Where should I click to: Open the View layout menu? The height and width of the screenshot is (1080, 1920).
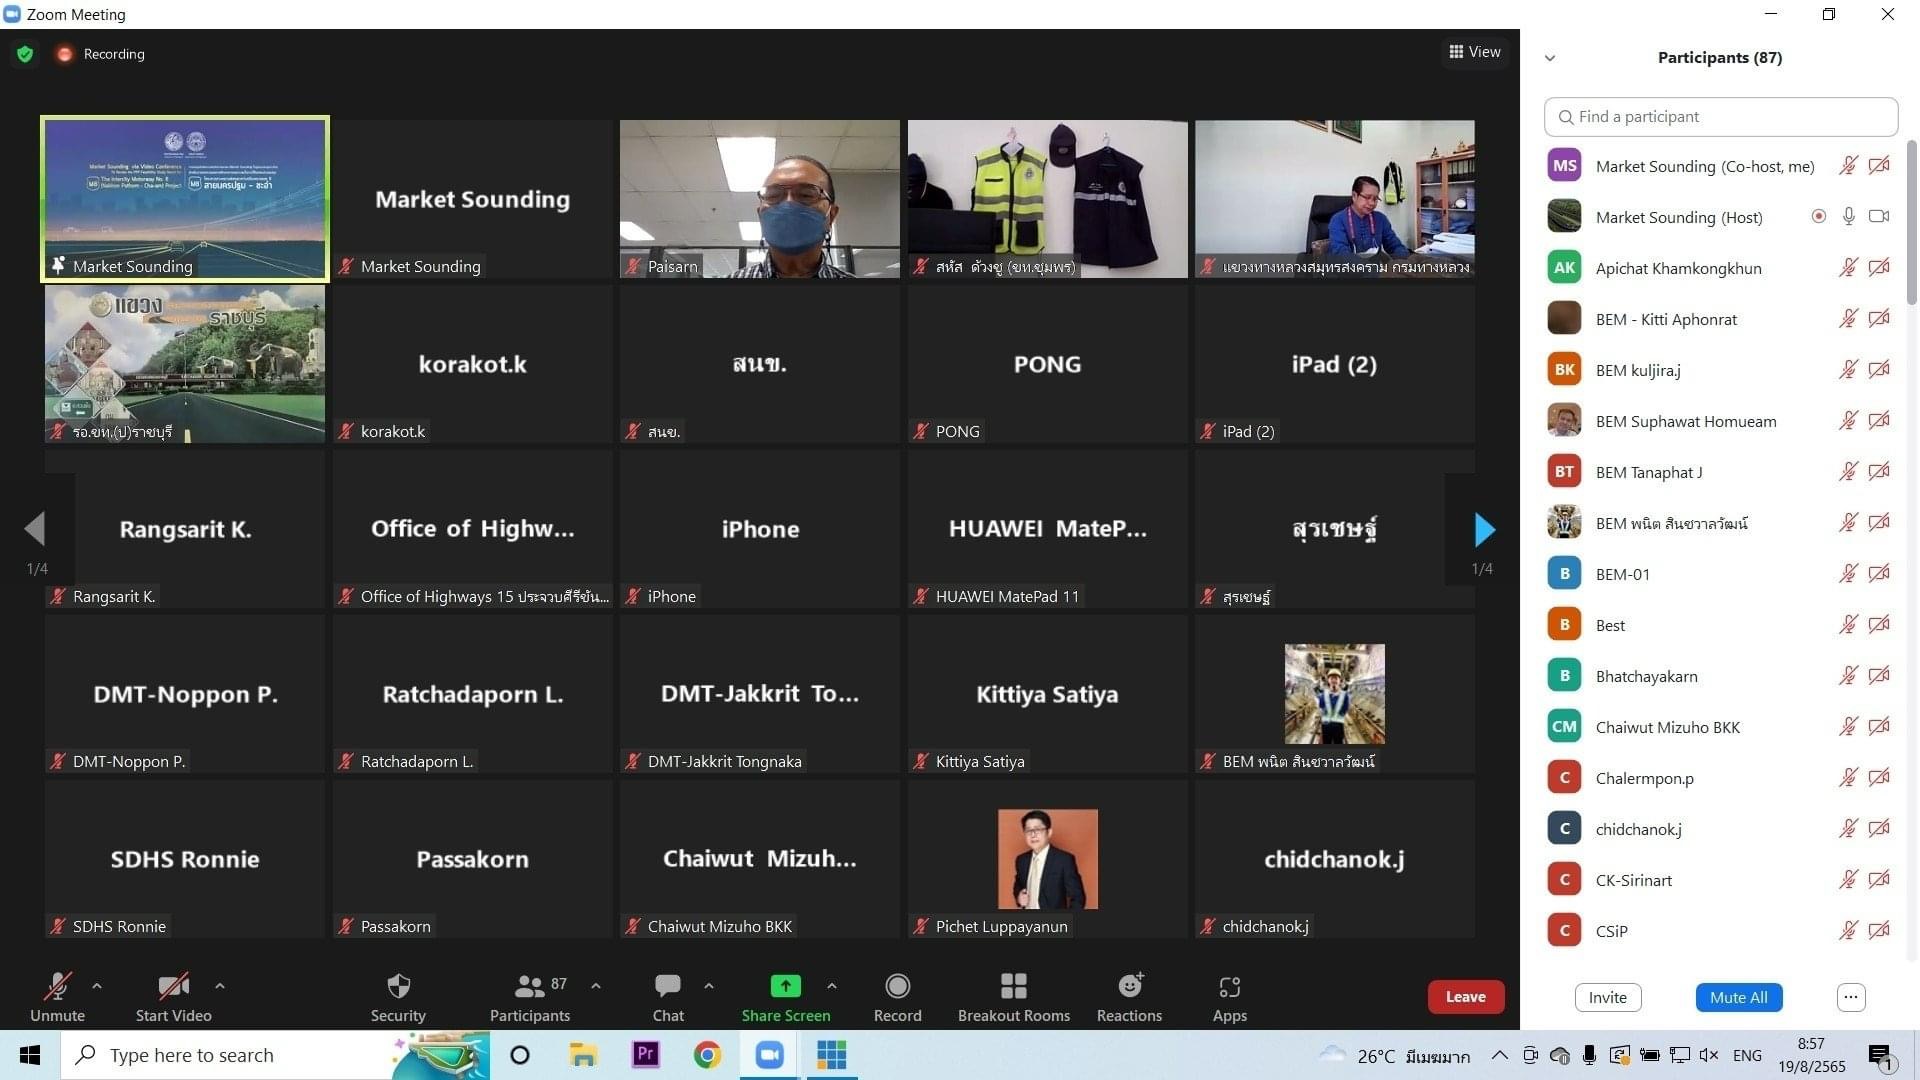[x=1475, y=52]
